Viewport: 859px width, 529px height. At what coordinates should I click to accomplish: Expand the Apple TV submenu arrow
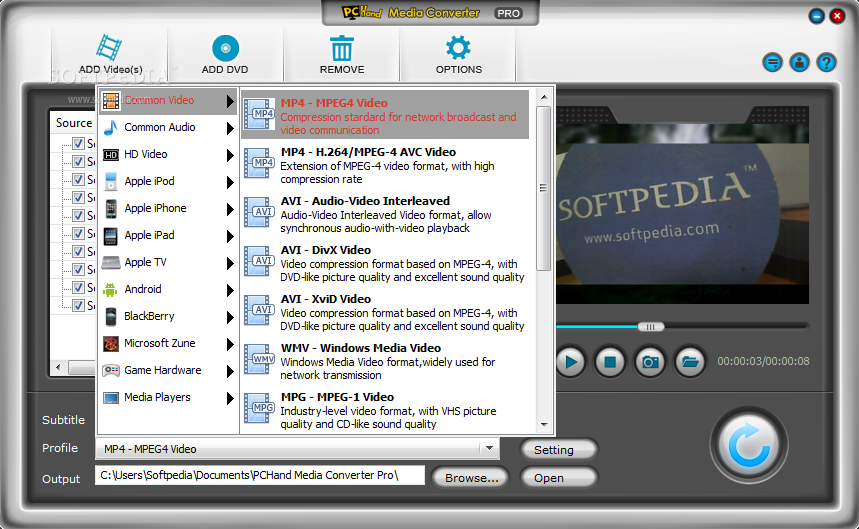pos(230,263)
